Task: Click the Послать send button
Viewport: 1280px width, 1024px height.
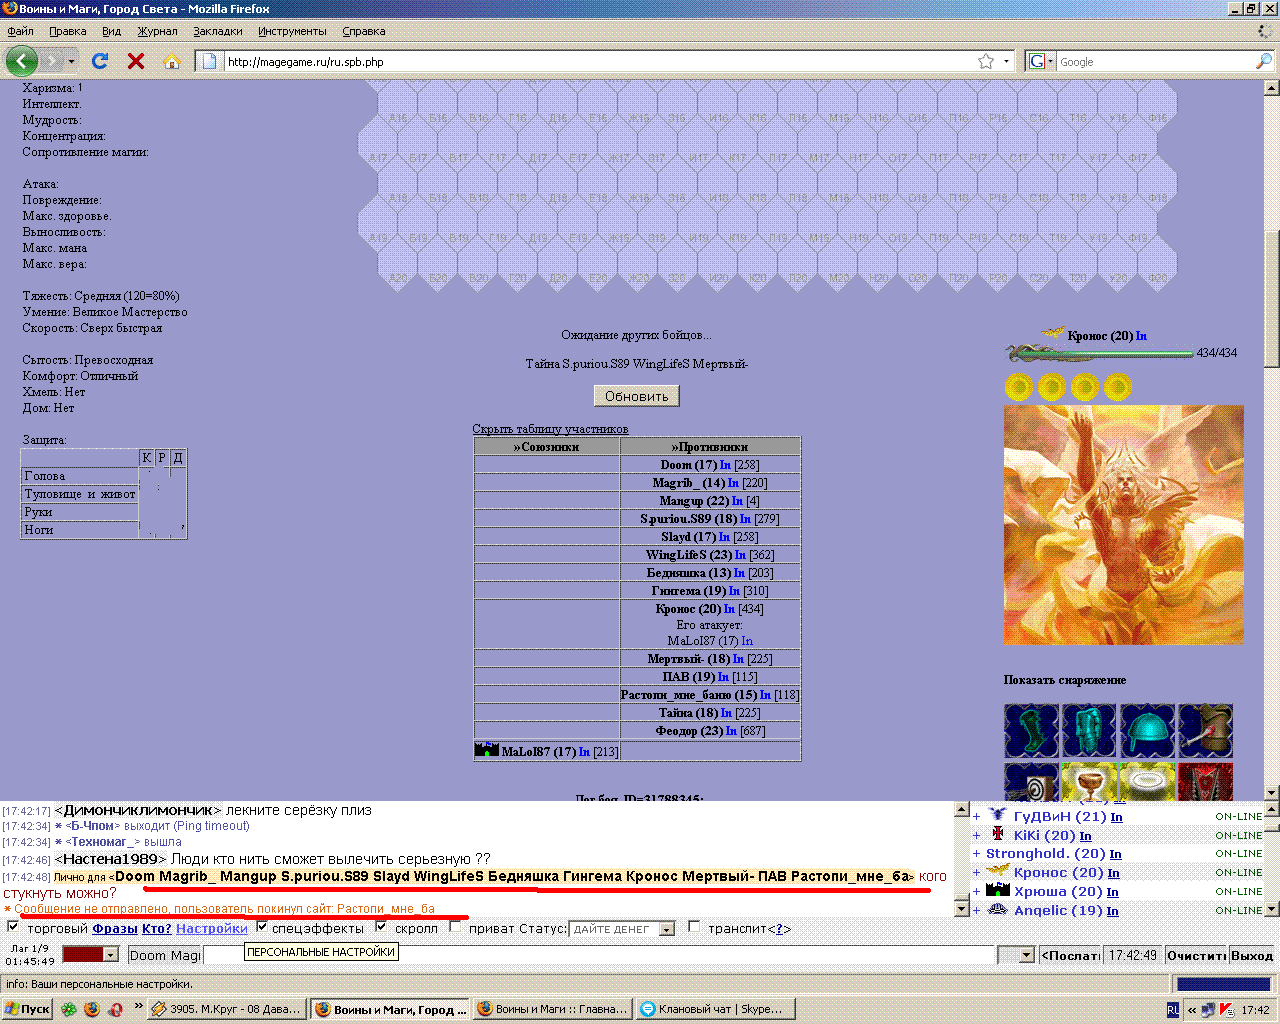Action: (x=1071, y=955)
